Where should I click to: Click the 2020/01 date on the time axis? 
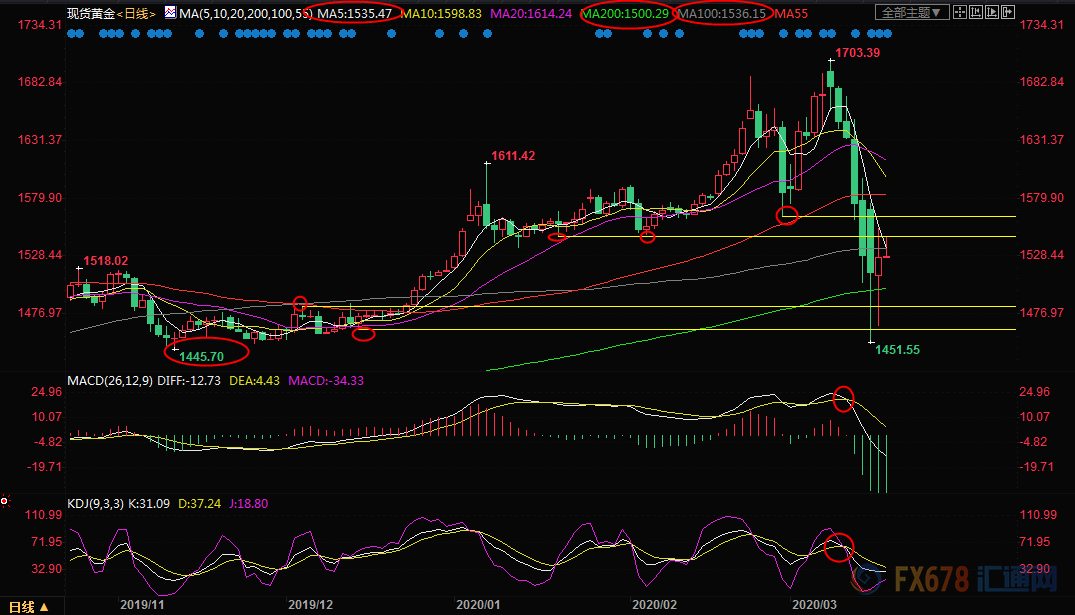pyautogui.click(x=477, y=605)
